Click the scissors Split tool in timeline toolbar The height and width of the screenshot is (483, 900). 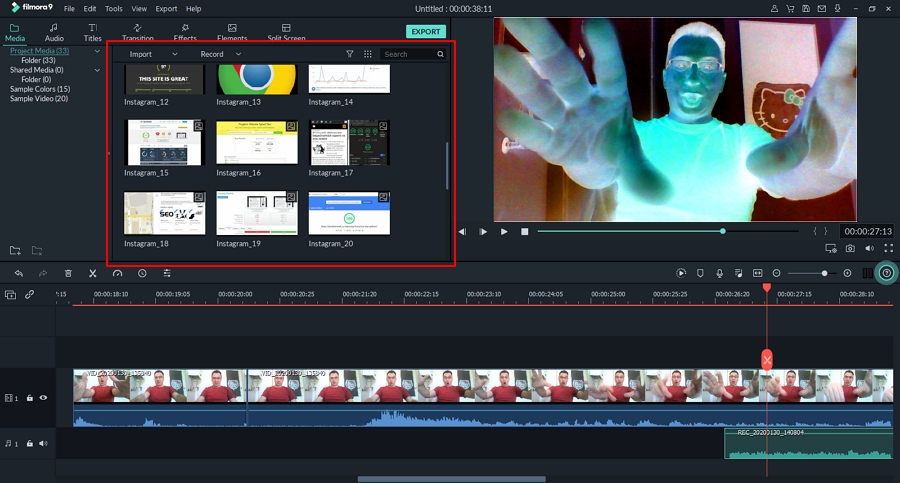(92, 273)
